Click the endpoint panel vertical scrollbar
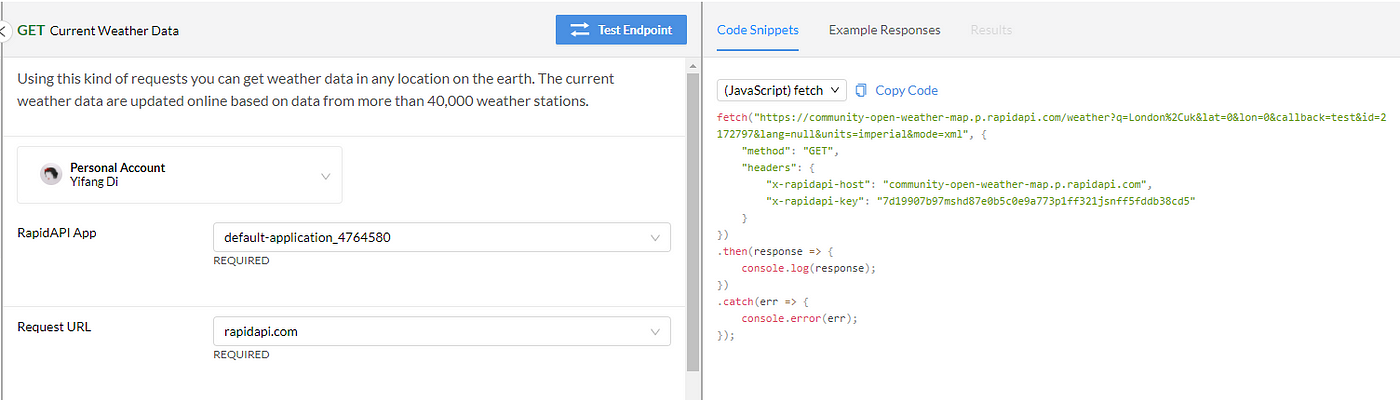1400x400 pixels. [693, 222]
